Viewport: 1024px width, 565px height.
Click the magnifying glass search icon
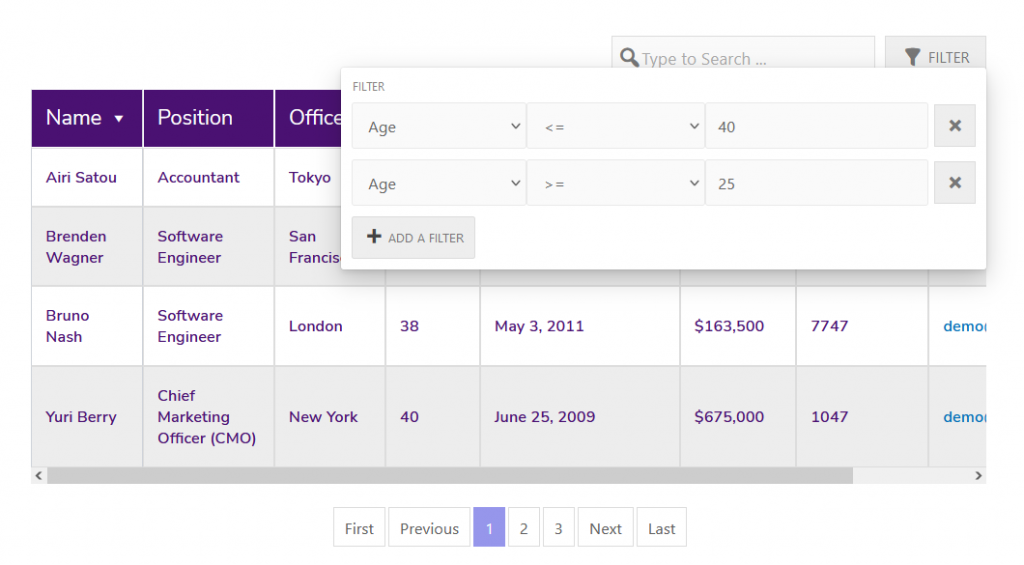tap(629, 57)
